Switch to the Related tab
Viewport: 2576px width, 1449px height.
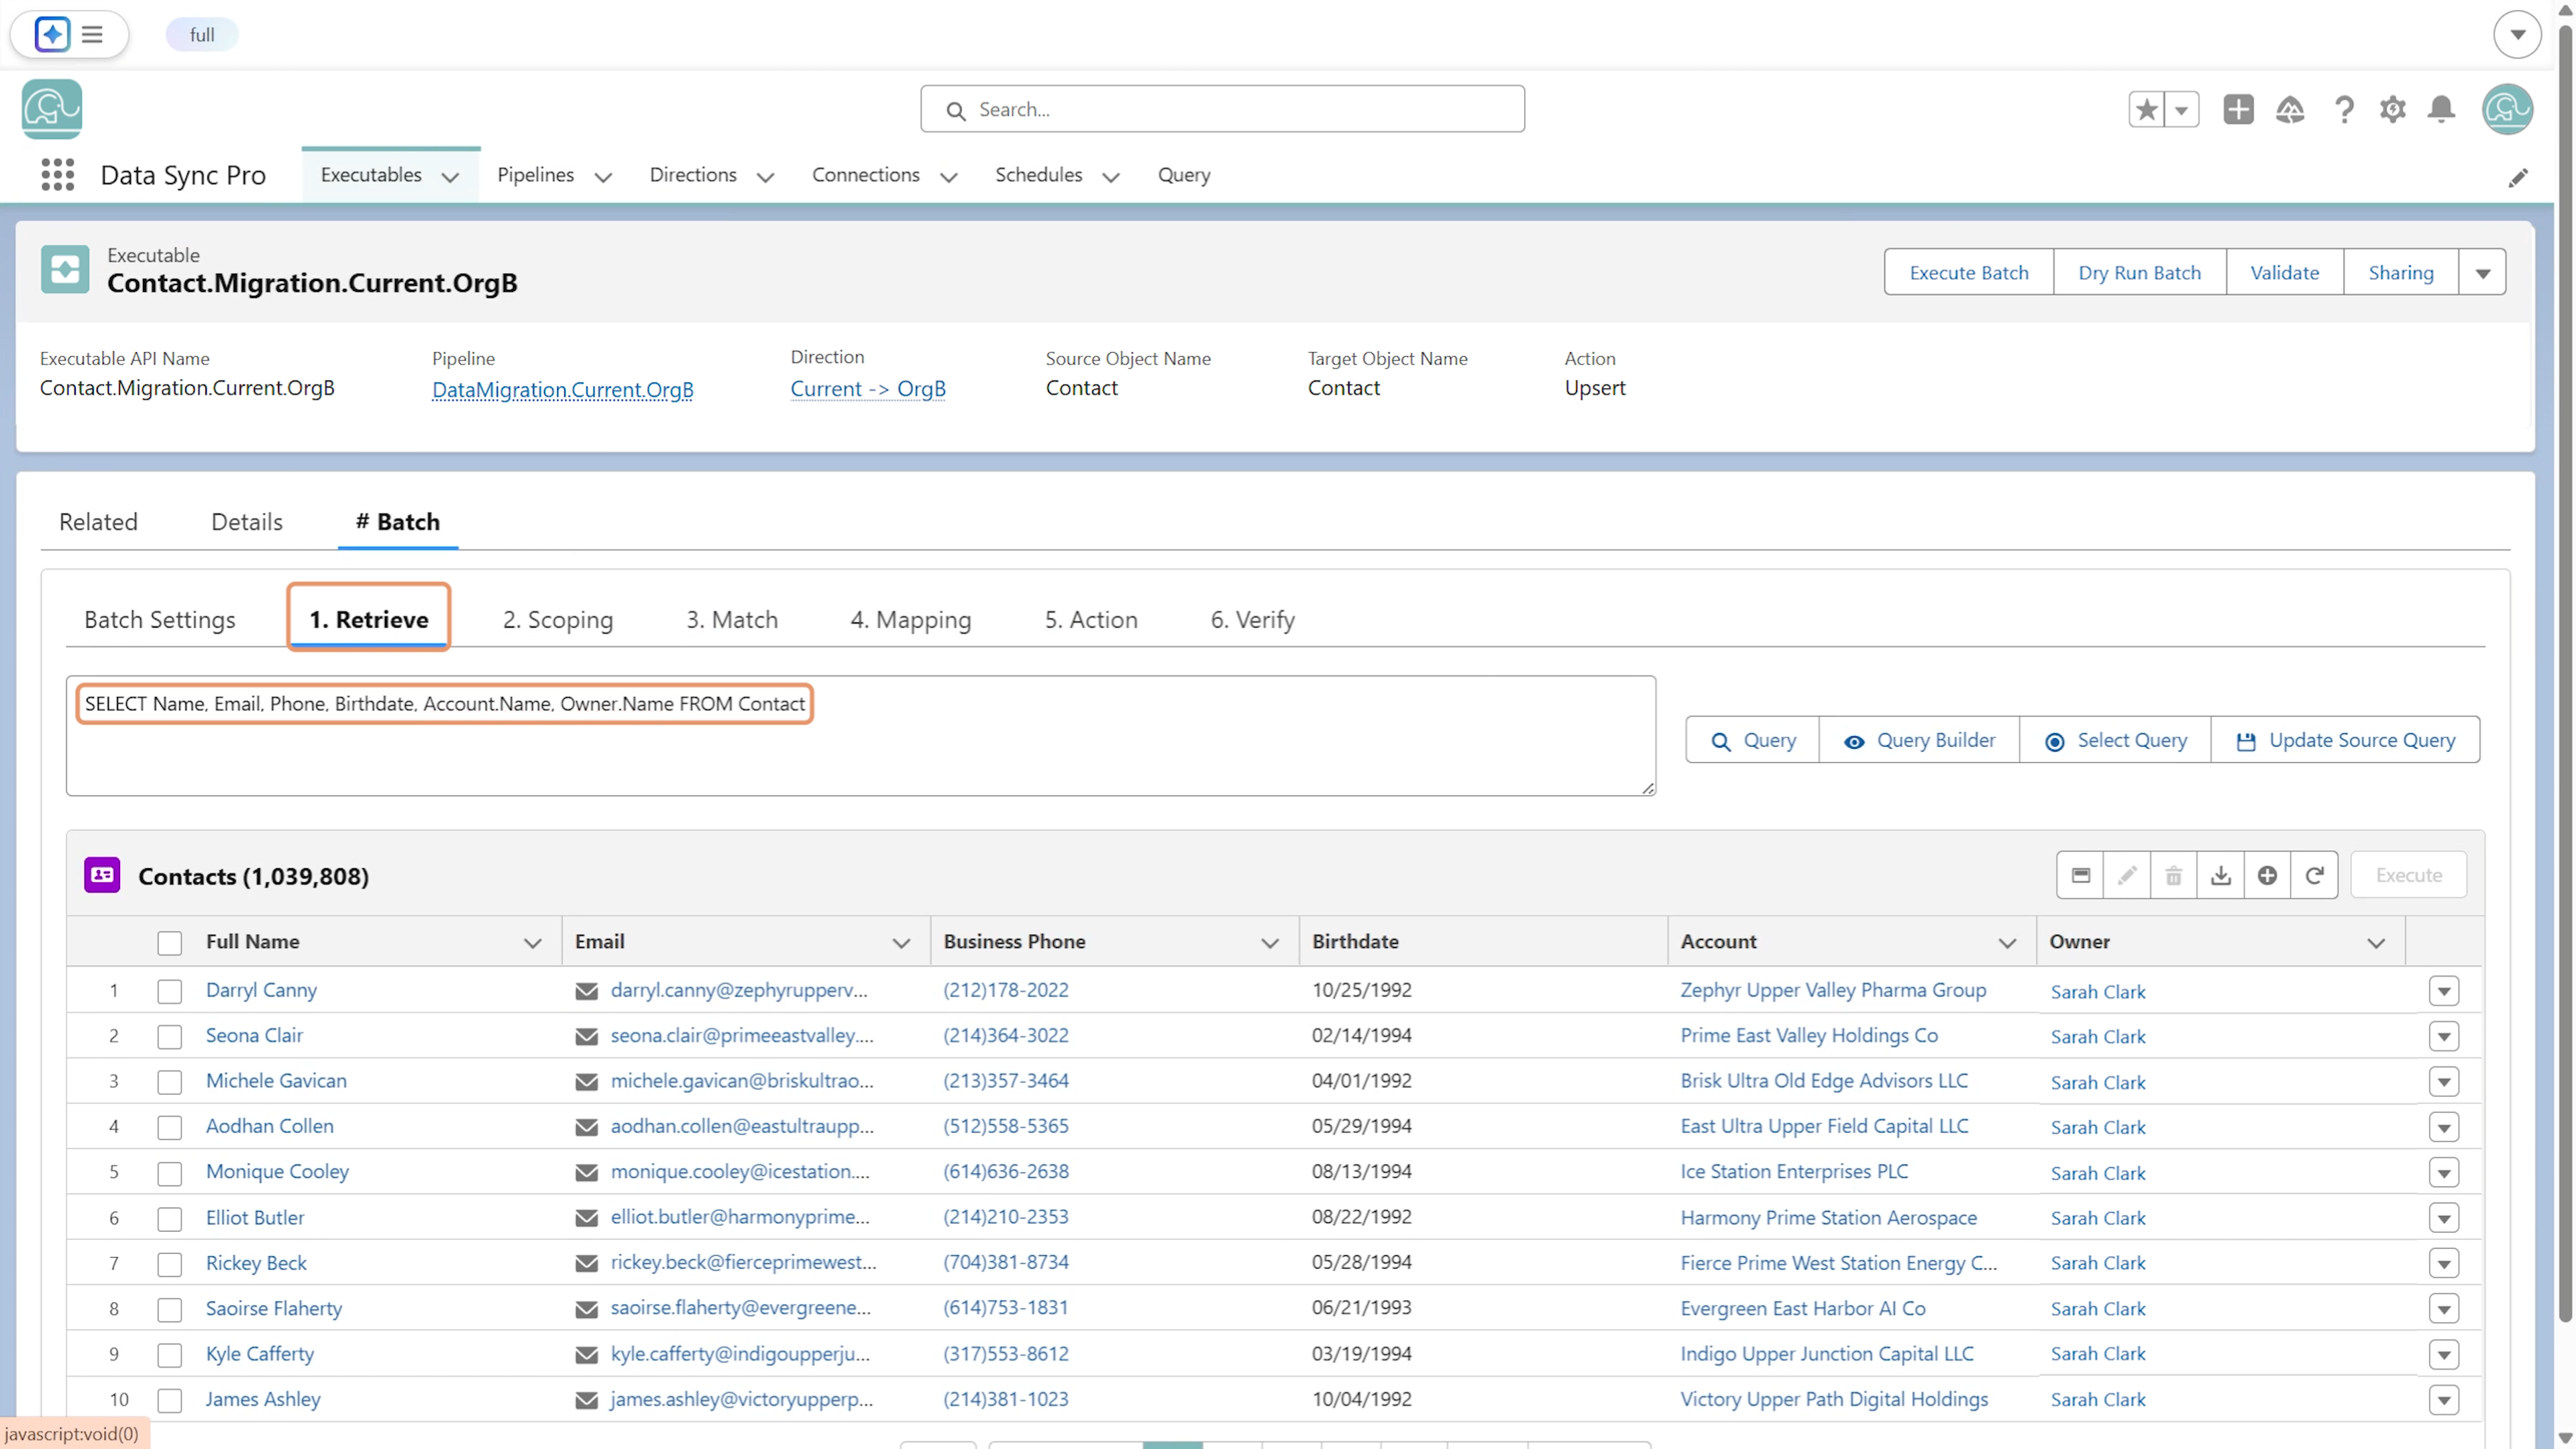click(98, 522)
